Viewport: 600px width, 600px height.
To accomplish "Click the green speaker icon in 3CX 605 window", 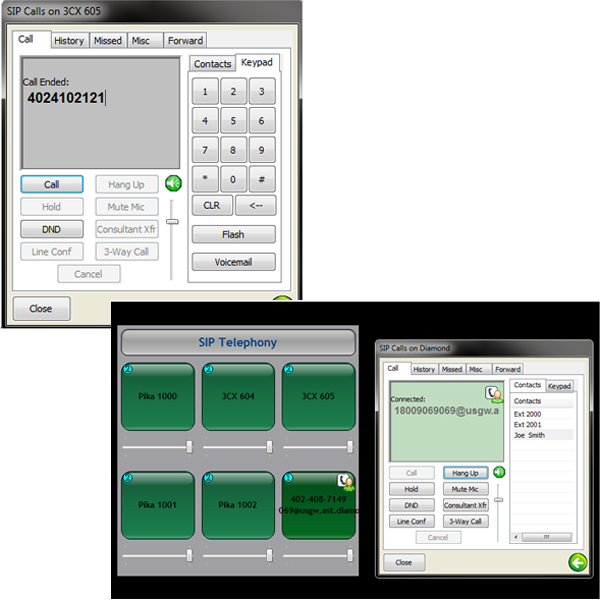I will tap(173, 183).
